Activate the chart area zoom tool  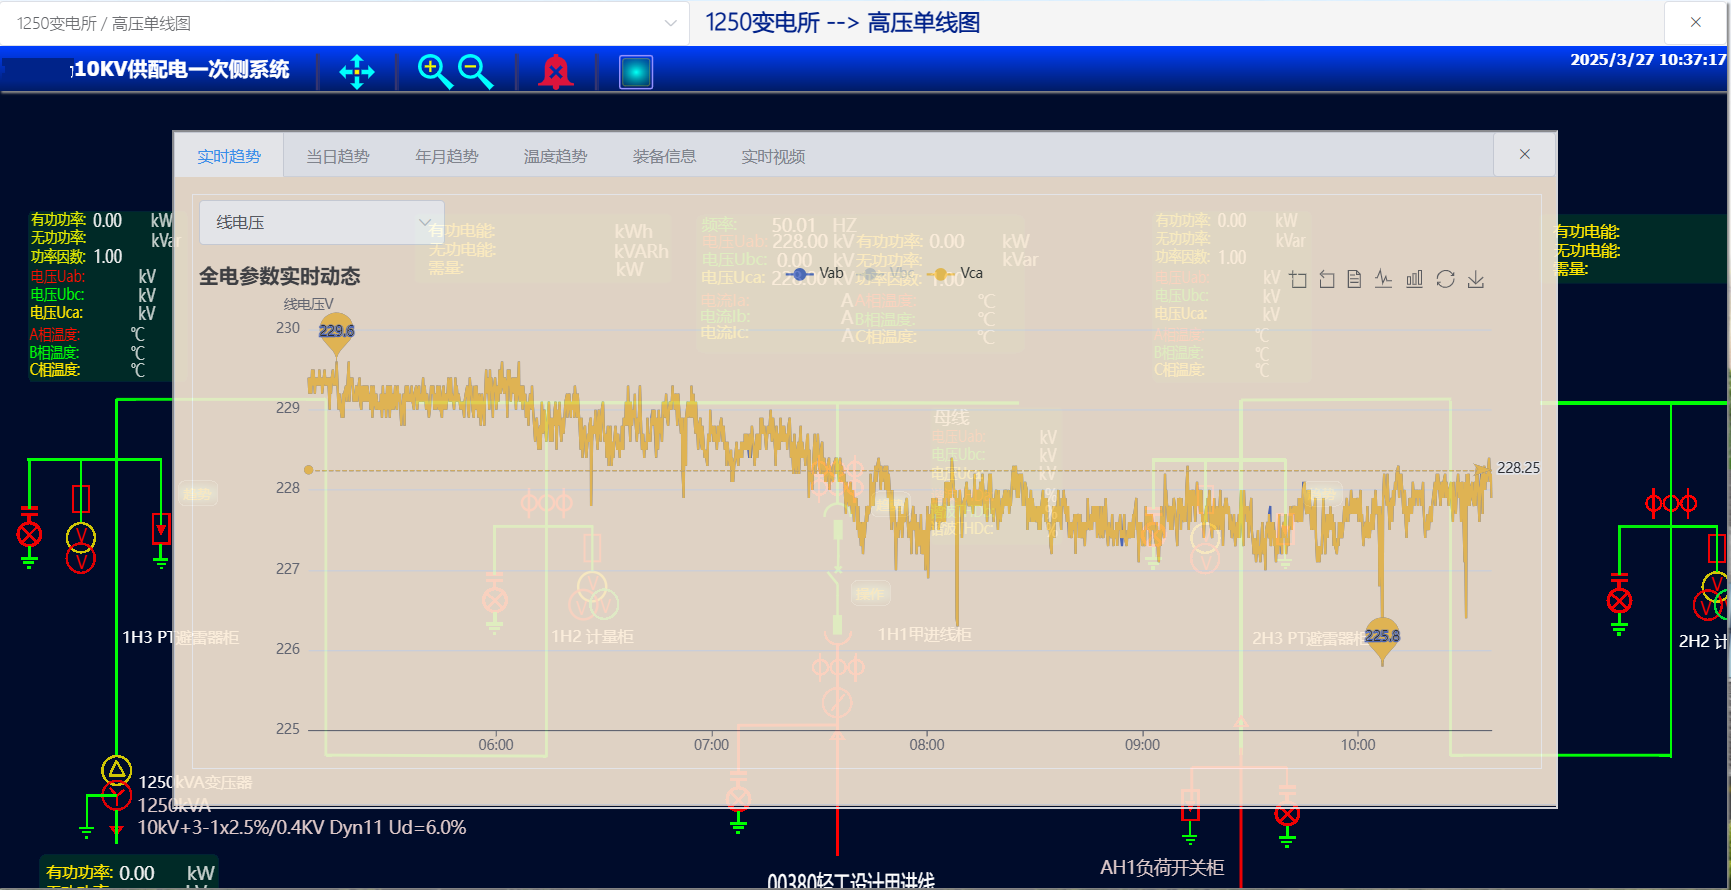pyautogui.click(x=1298, y=280)
